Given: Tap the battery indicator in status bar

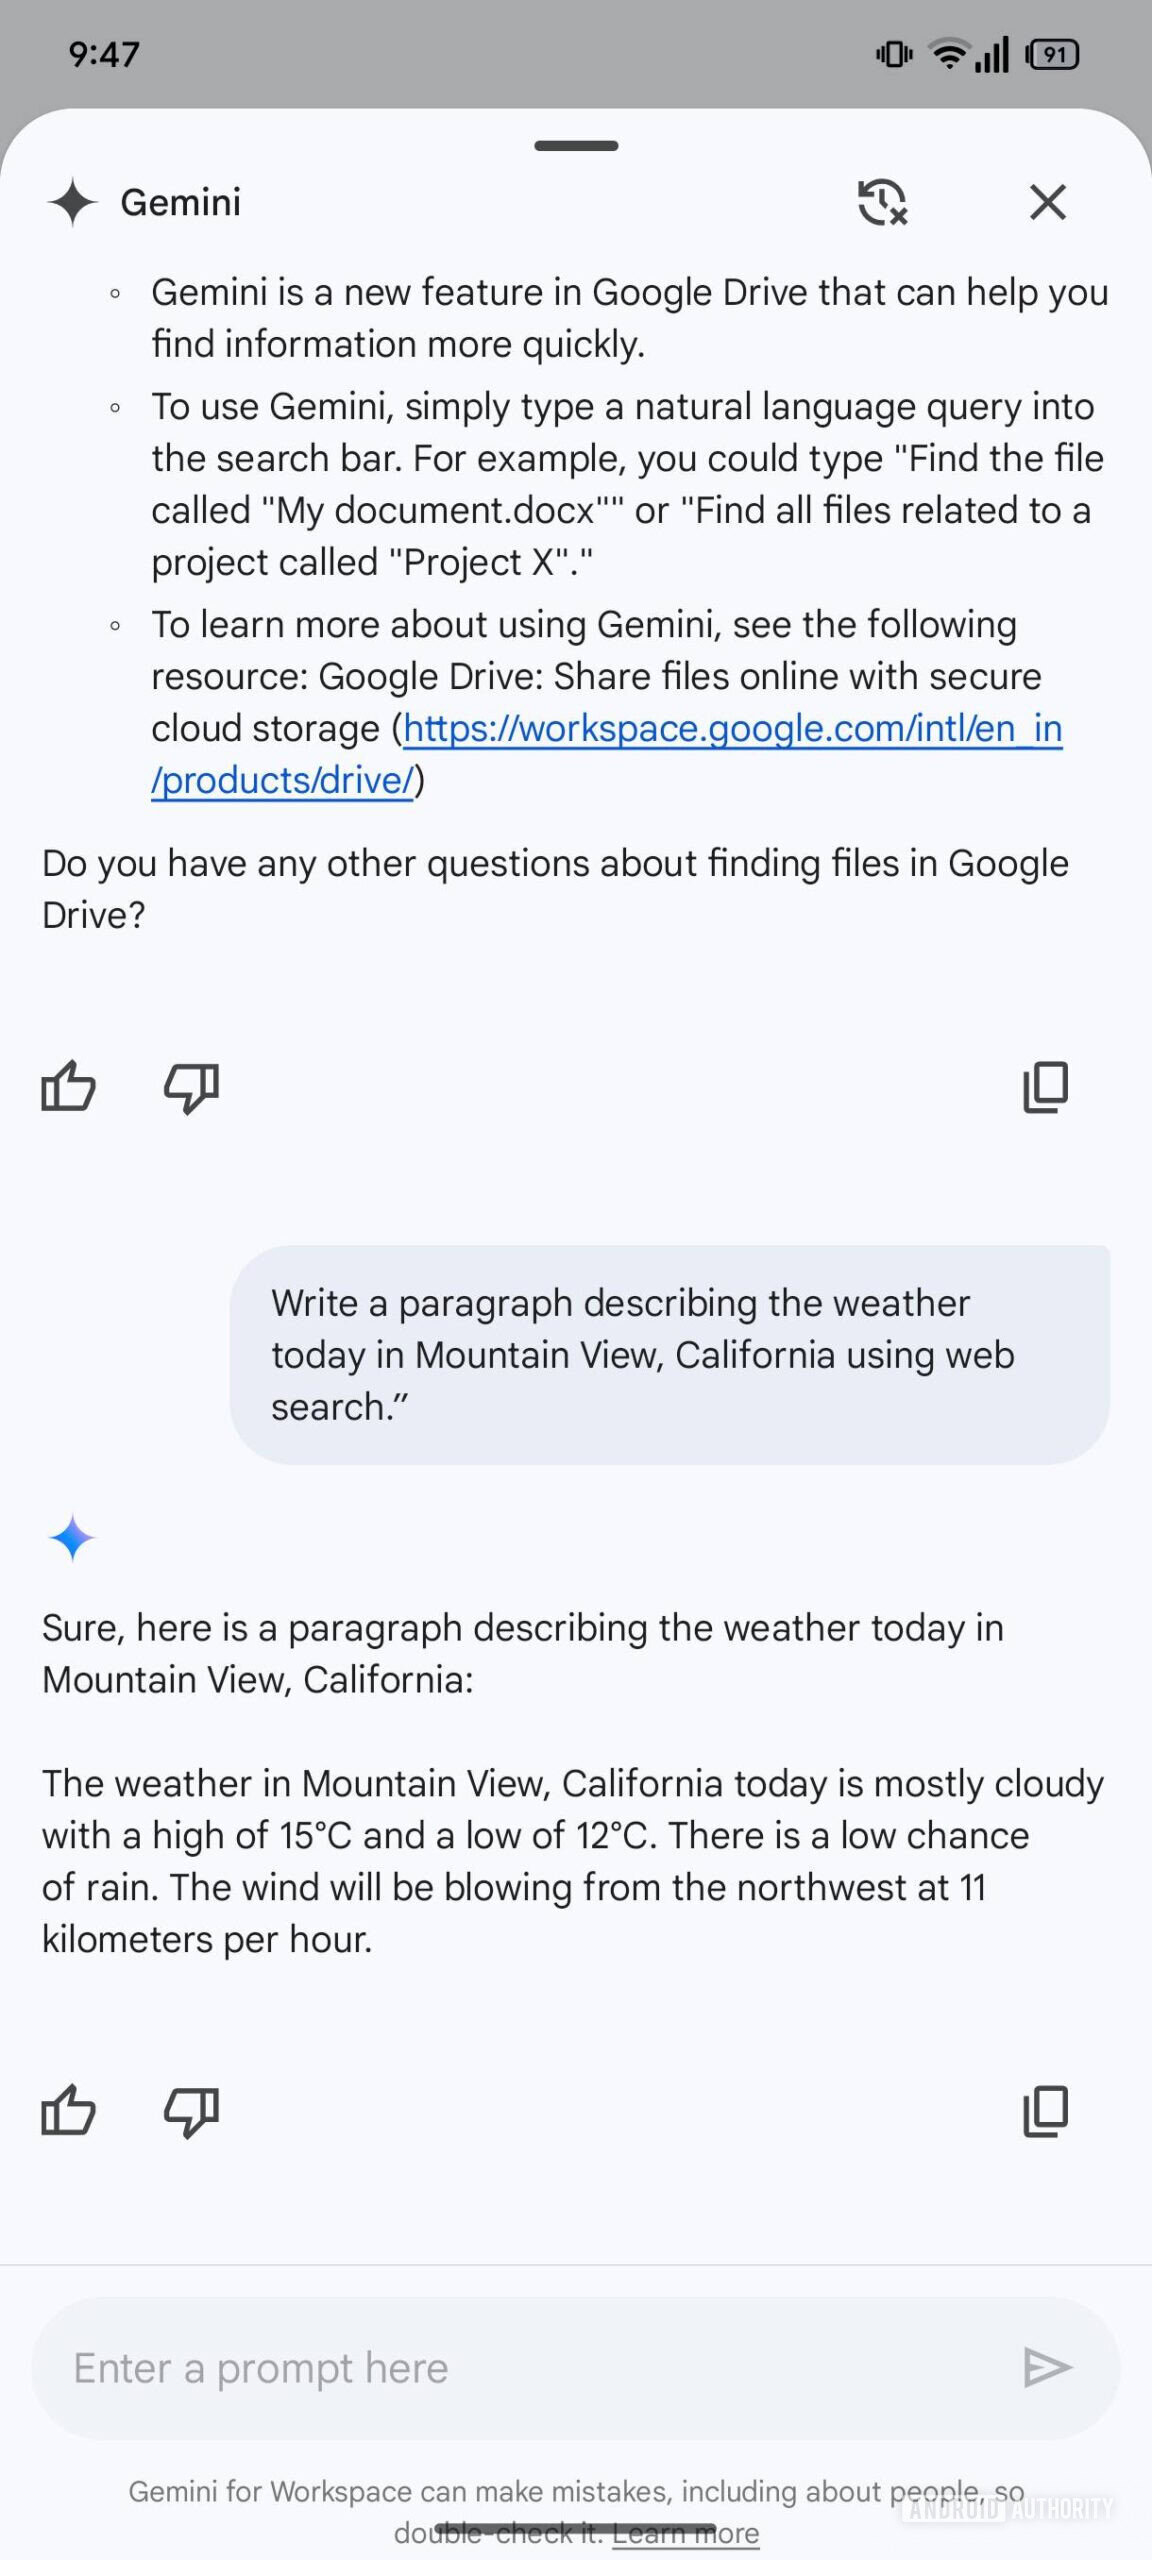Looking at the screenshot, I should (1053, 54).
